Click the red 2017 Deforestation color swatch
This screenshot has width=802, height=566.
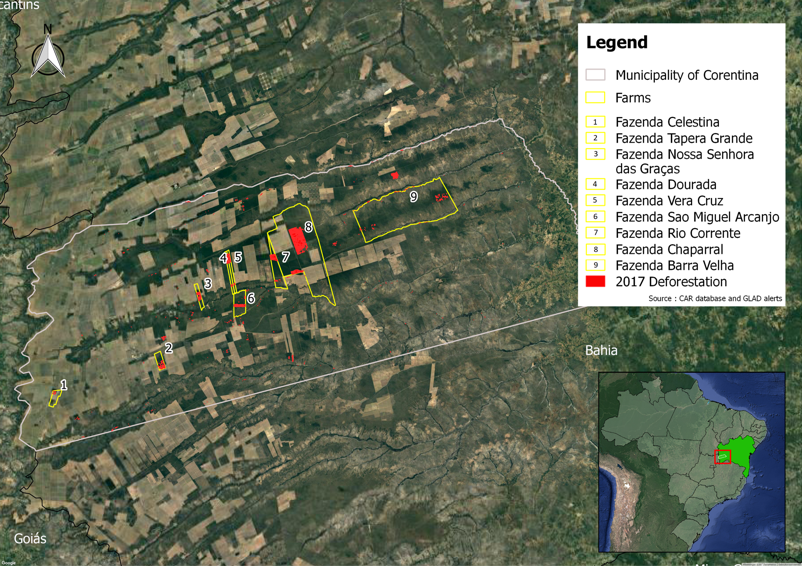pyautogui.click(x=595, y=282)
